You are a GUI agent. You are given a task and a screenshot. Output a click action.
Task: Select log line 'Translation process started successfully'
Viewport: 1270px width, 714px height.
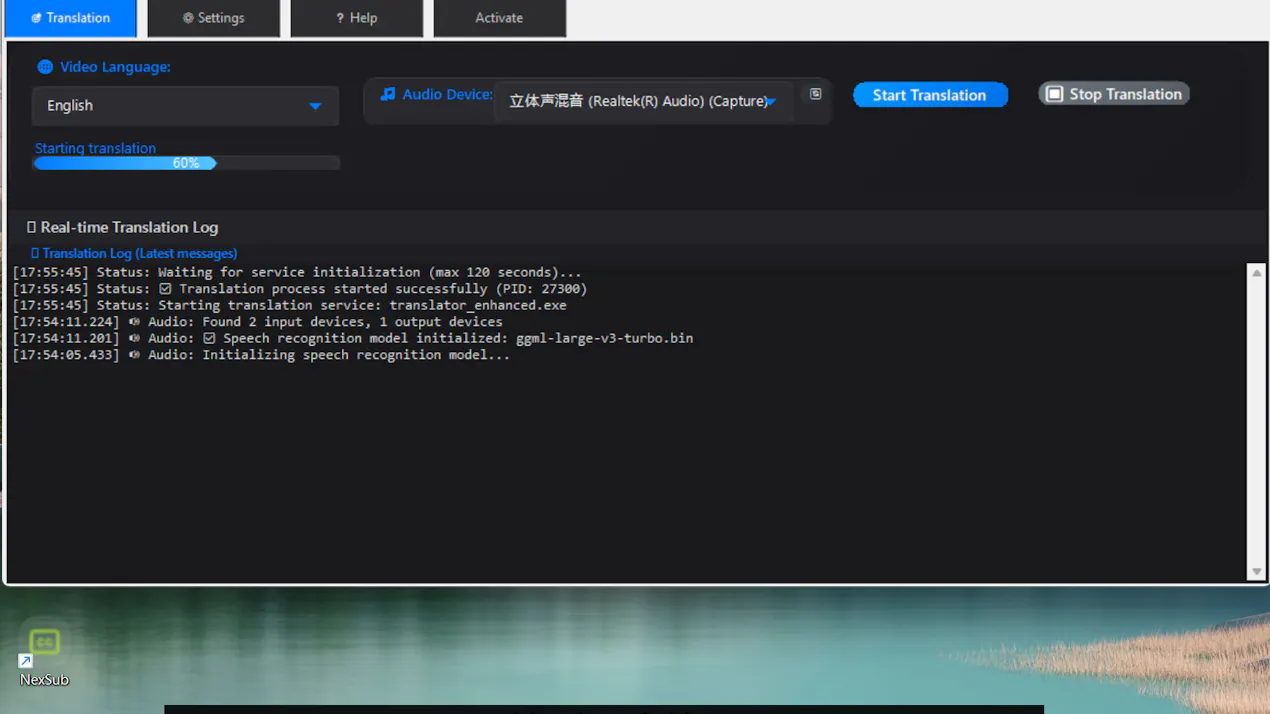(300, 289)
